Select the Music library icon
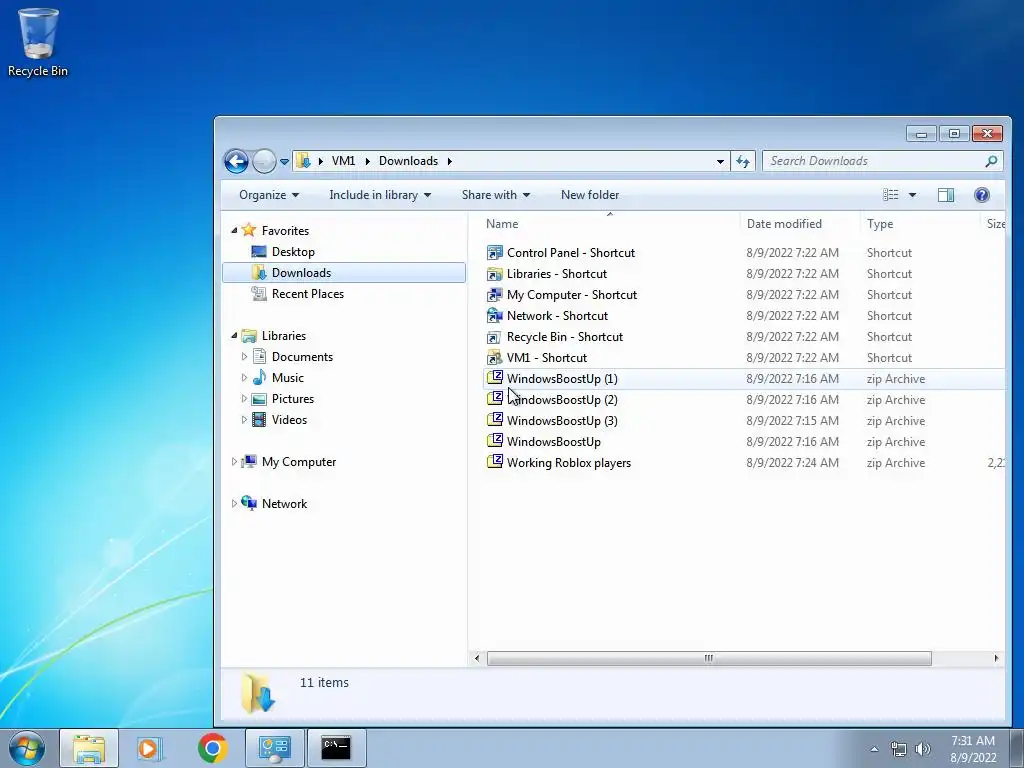The width and height of the screenshot is (1024, 768). pos(259,377)
